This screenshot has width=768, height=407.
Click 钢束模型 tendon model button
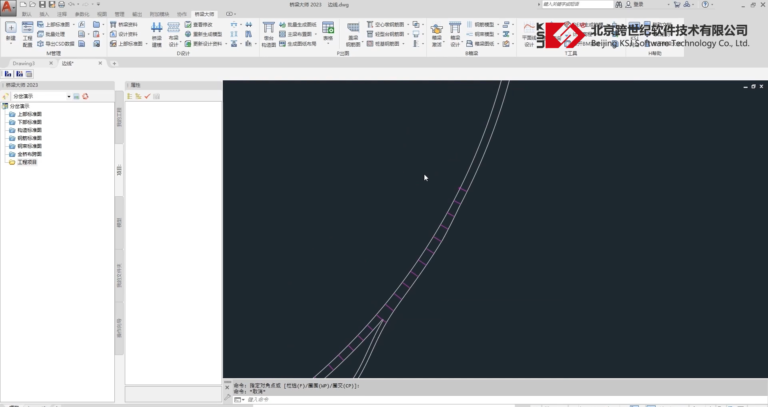480,34
